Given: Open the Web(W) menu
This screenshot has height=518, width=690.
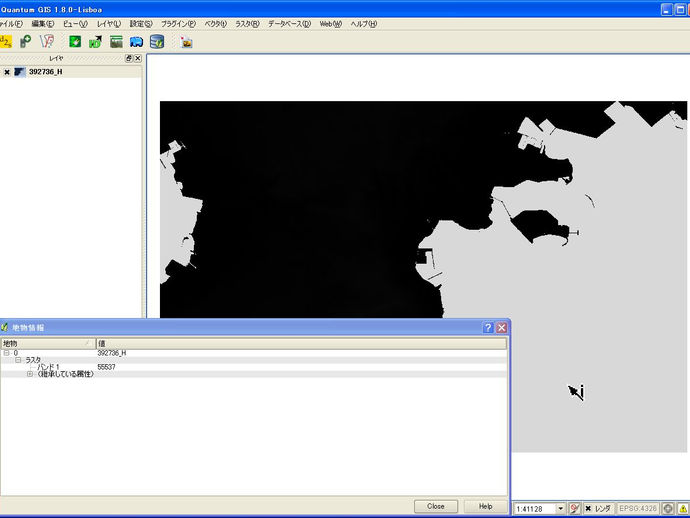Looking at the screenshot, I should [x=330, y=24].
